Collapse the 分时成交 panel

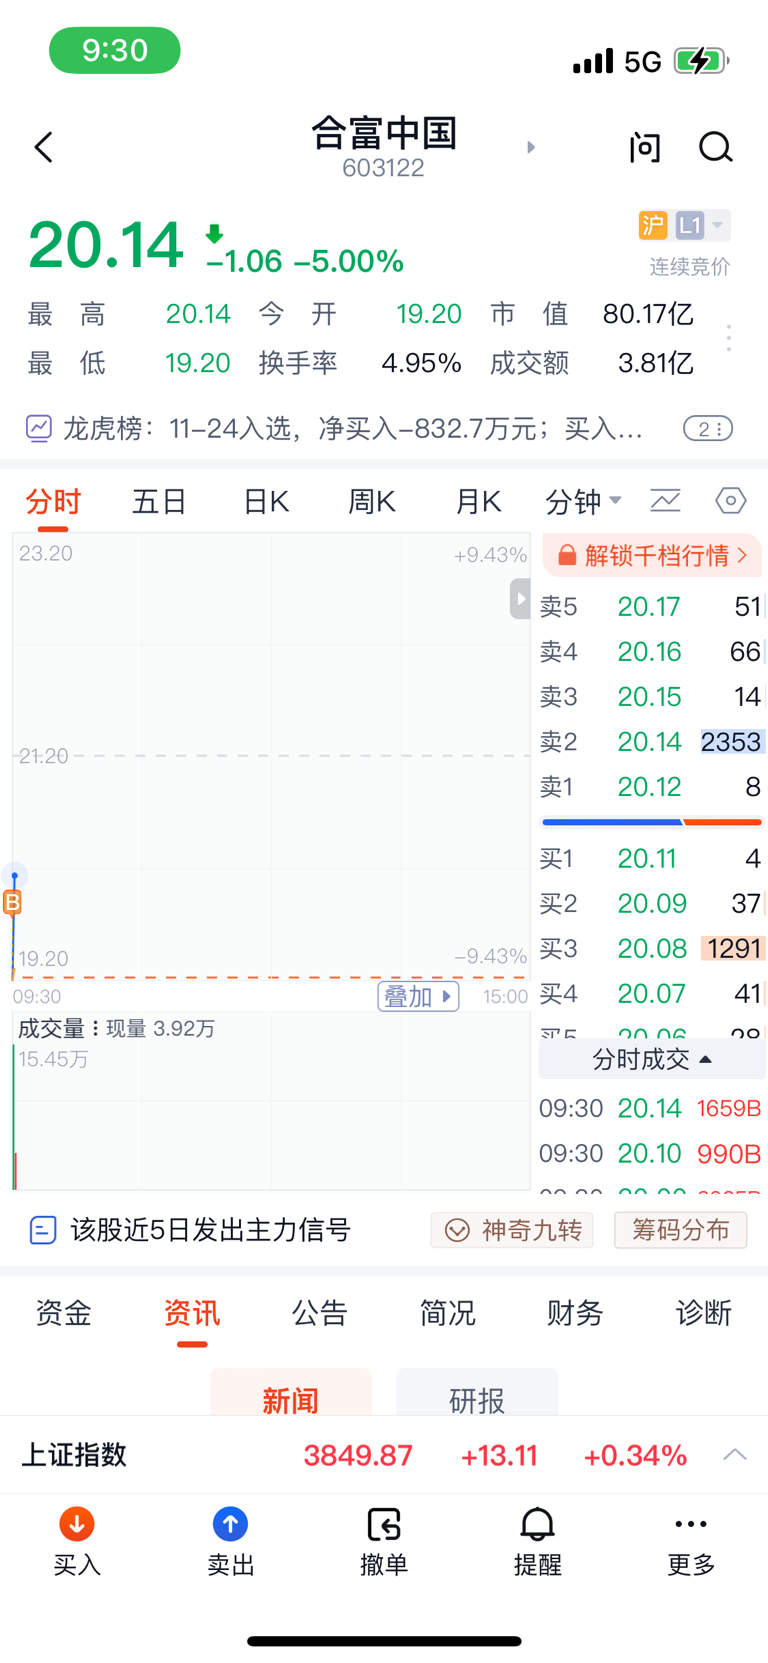tap(652, 1059)
